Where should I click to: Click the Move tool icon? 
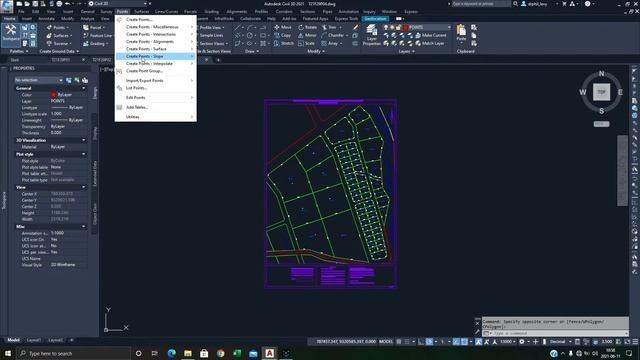tap(277, 27)
